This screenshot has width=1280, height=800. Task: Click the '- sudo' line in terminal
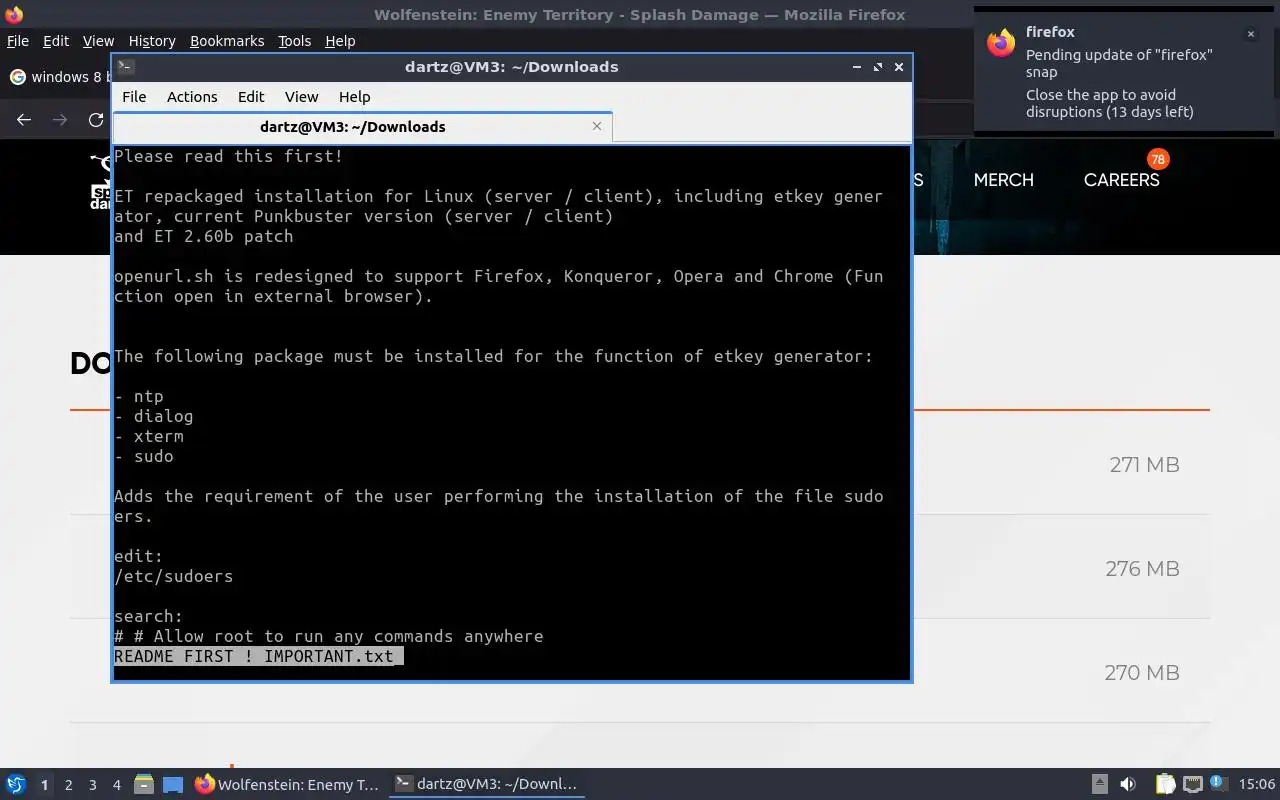(x=144, y=456)
